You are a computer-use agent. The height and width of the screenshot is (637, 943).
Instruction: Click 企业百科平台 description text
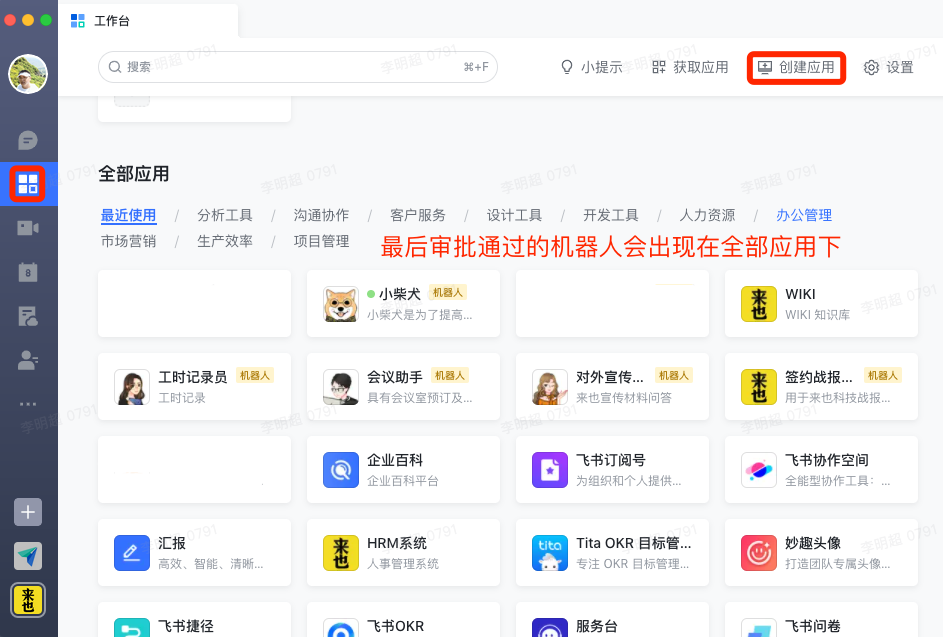[x=403, y=481]
